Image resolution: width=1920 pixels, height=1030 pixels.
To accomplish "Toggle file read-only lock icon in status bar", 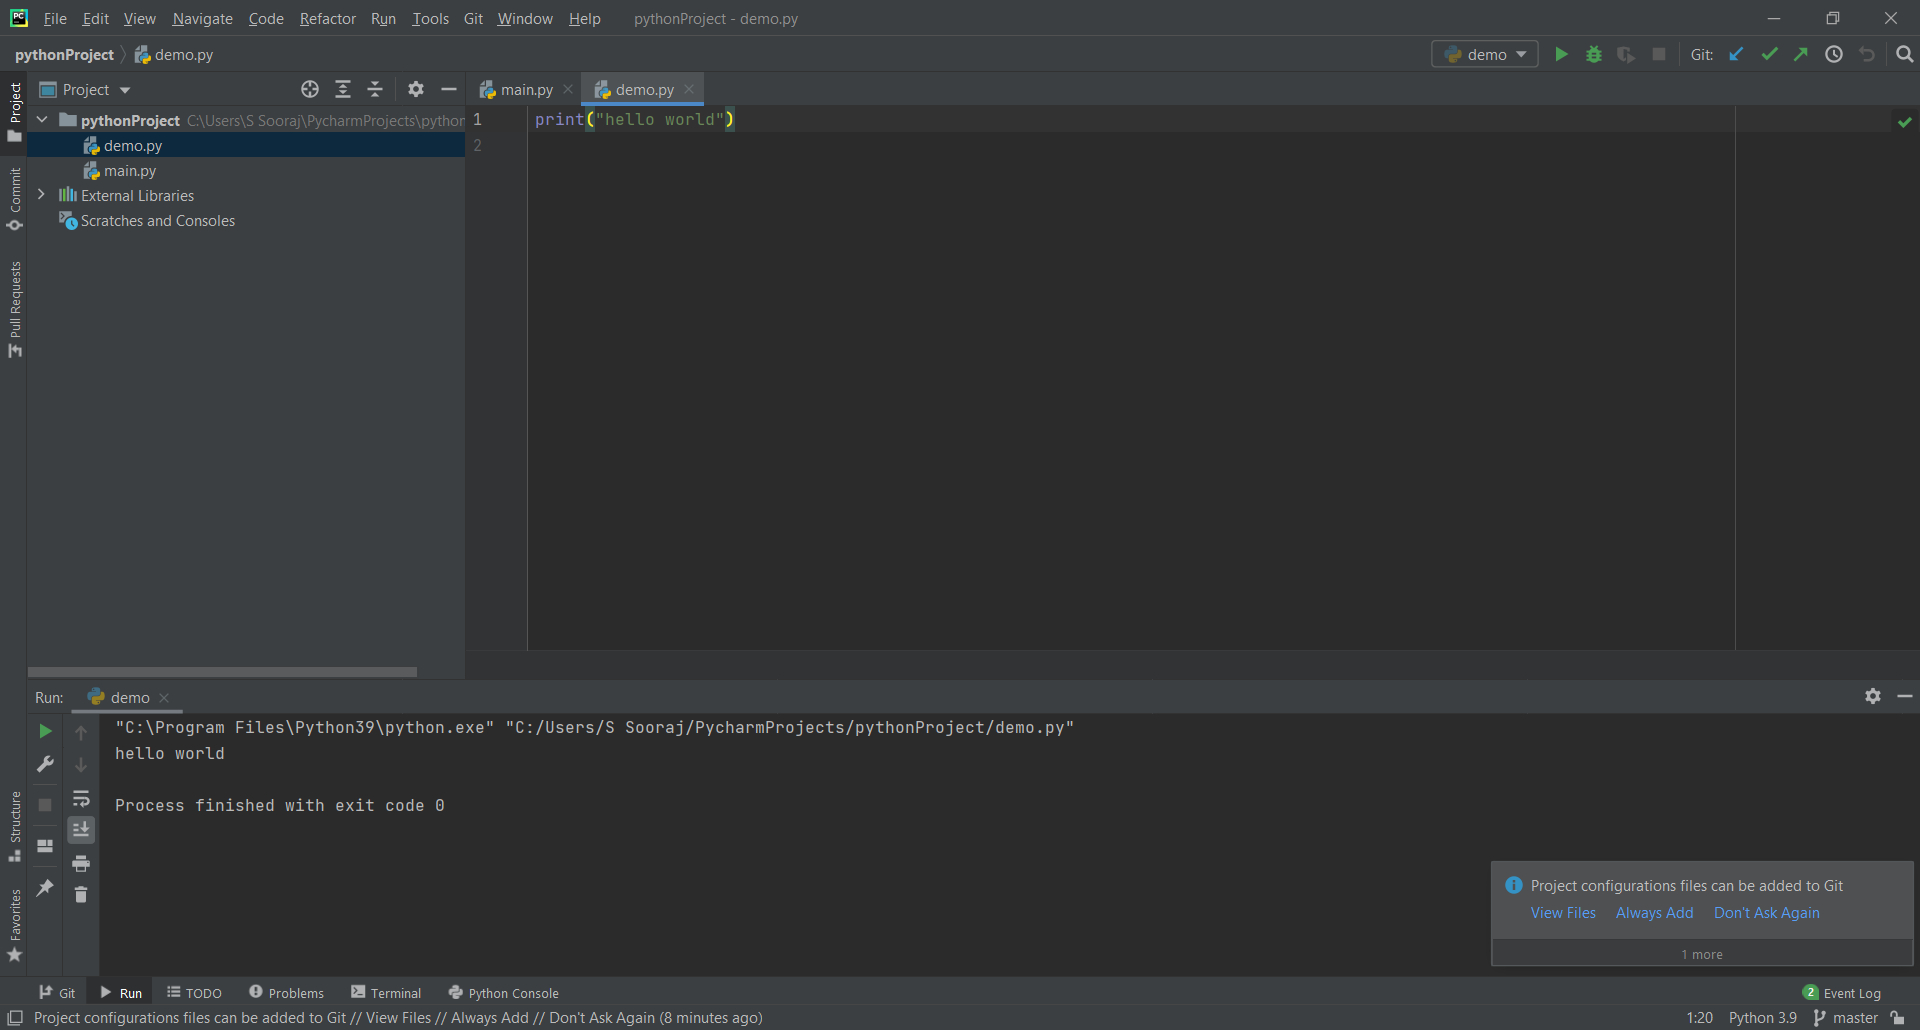I will click(x=1897, y=1018).
